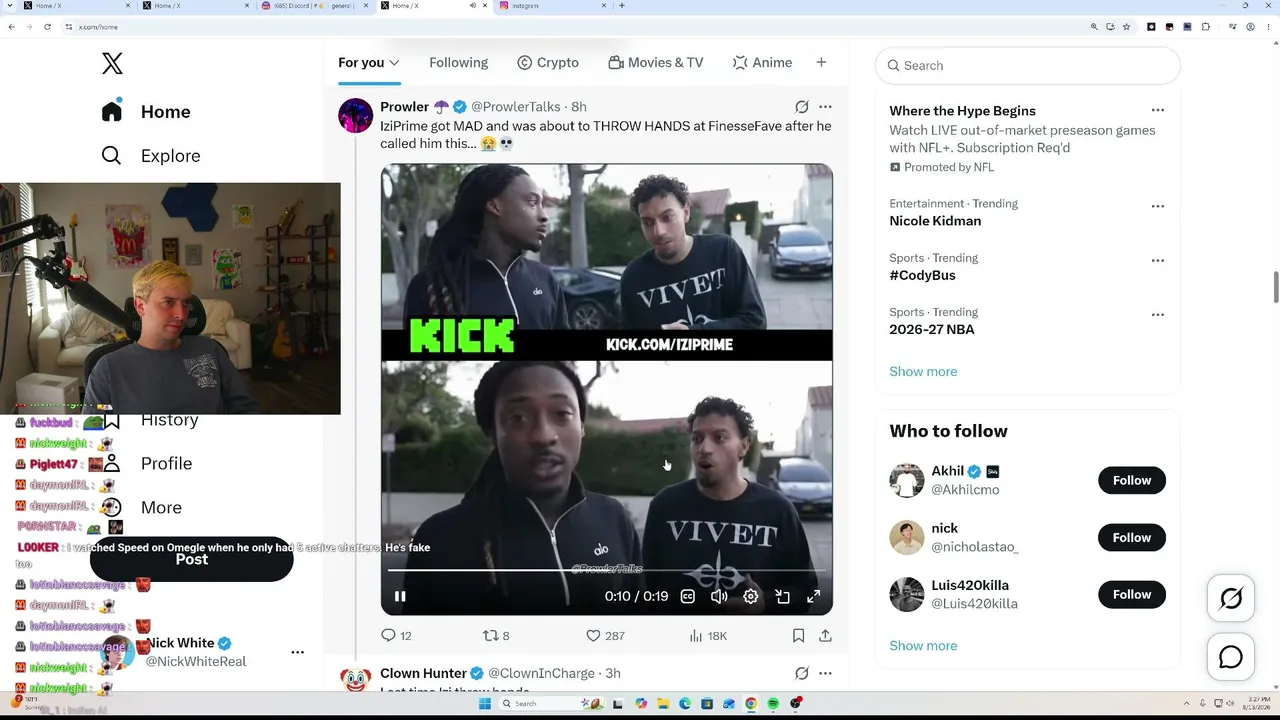The height and width of the screenshot is (720, 1280).
Task: Reload the page in Chrome
Action: point(47,27)
